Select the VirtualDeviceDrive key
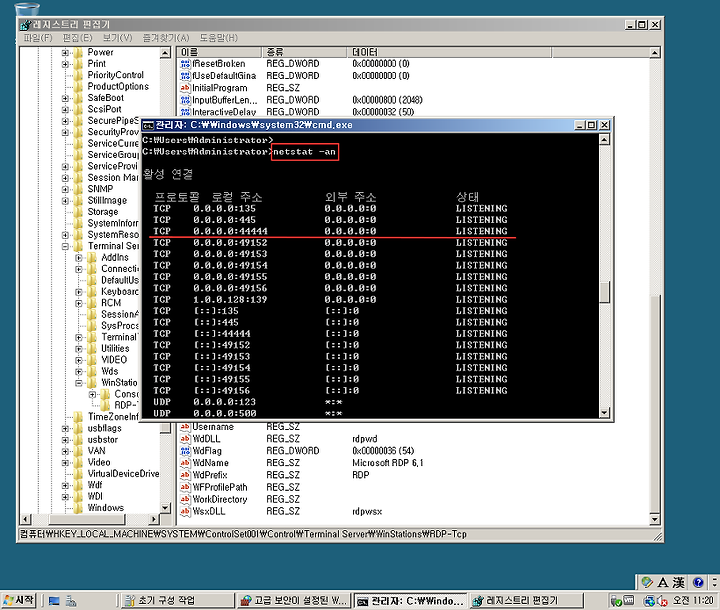 [x=123, y=474]
